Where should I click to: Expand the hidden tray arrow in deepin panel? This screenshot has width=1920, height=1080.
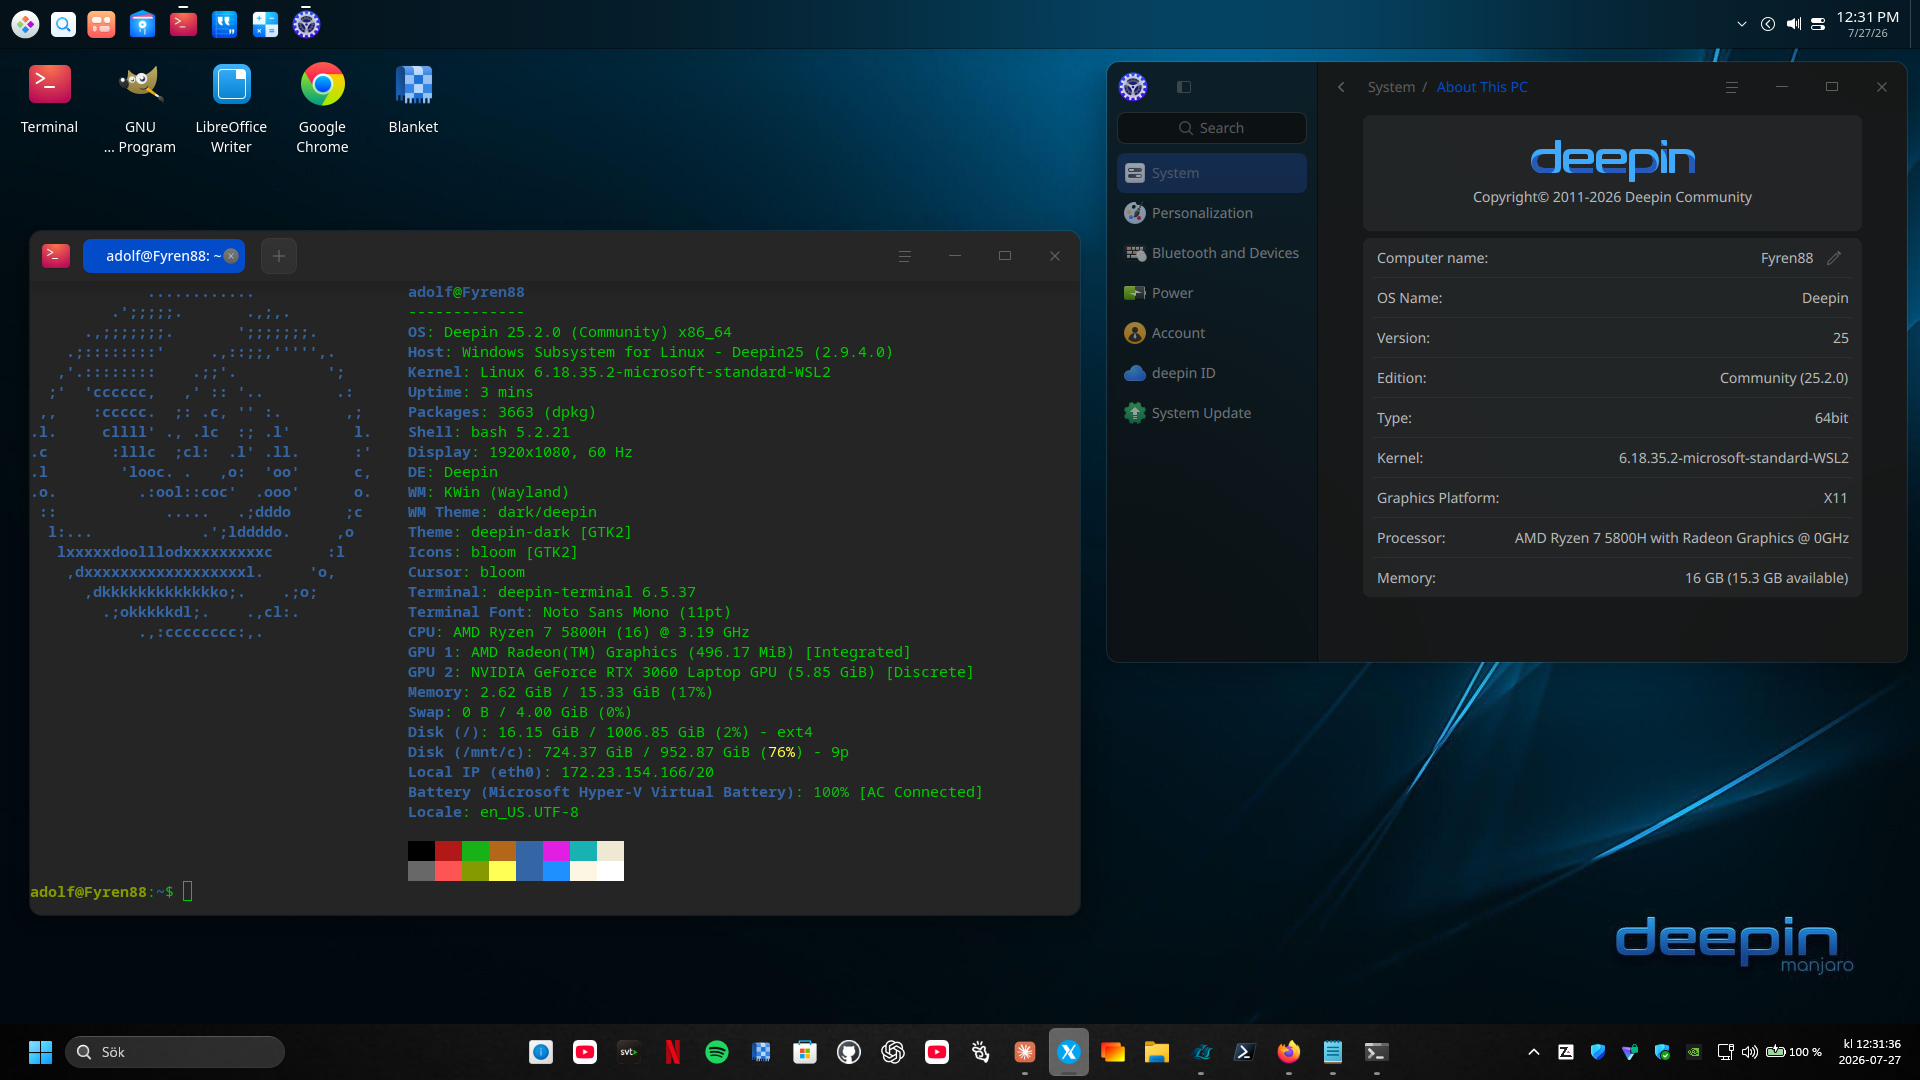(x=1742, y=24)
